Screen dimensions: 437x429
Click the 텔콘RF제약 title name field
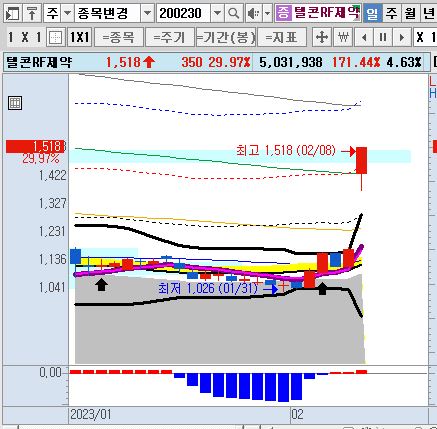pyautogui.click(x=327, y=13)
